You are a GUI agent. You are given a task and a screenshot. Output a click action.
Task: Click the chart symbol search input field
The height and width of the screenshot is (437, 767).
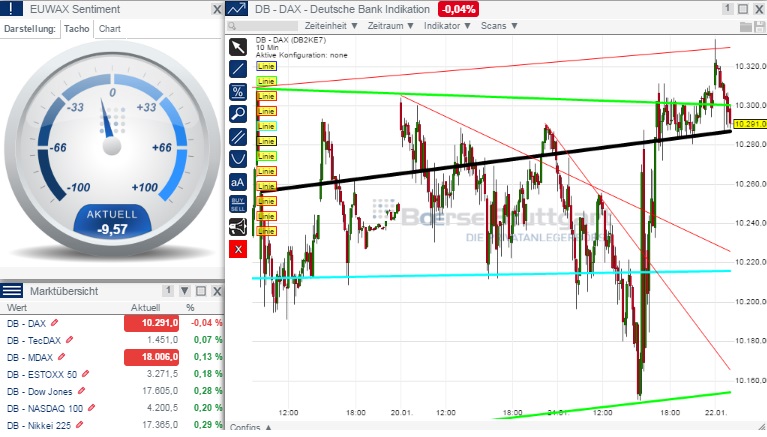point(267,26)
